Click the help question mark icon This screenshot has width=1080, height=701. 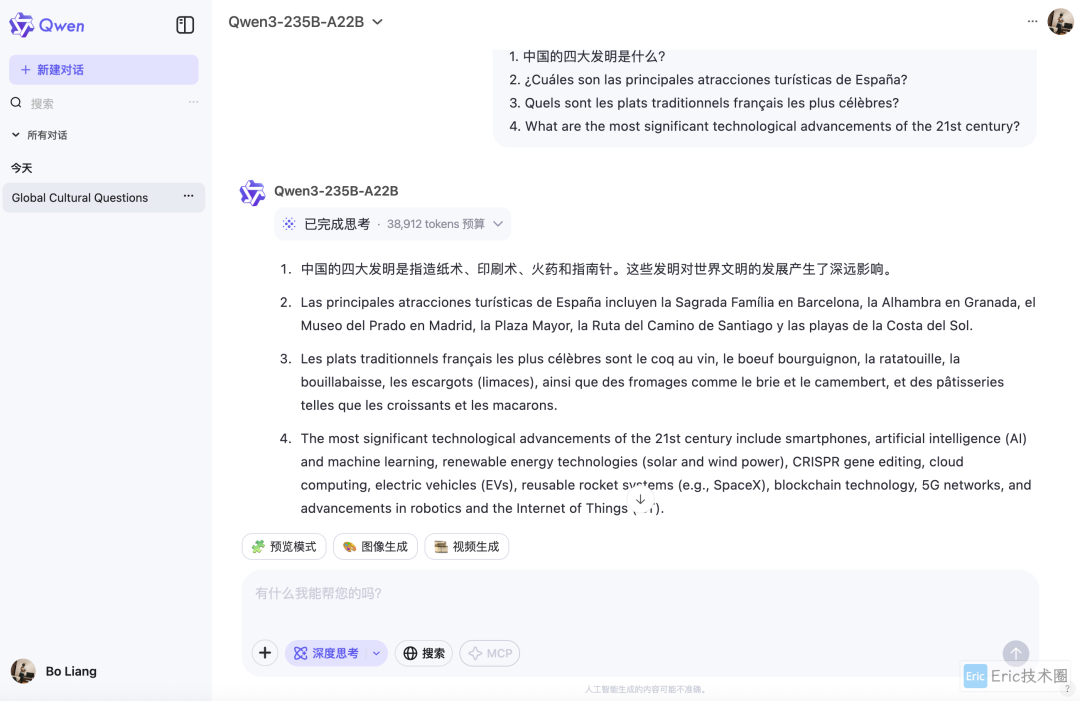1068,688
